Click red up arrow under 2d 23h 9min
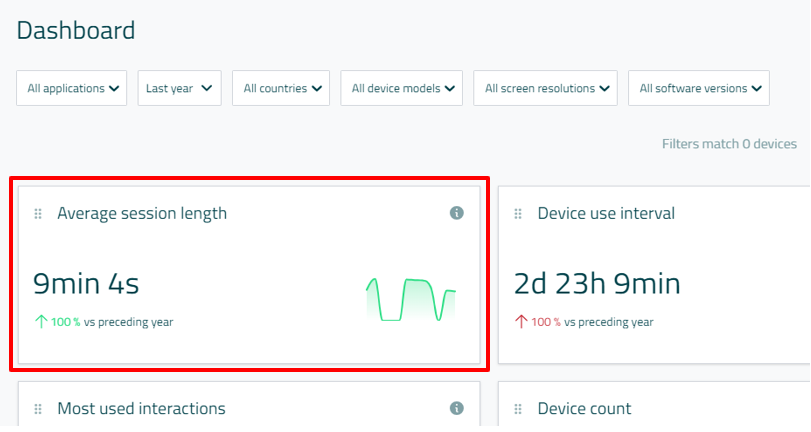Image resolution: width=811 pixels, height=432 pixels. click(521, 322)
